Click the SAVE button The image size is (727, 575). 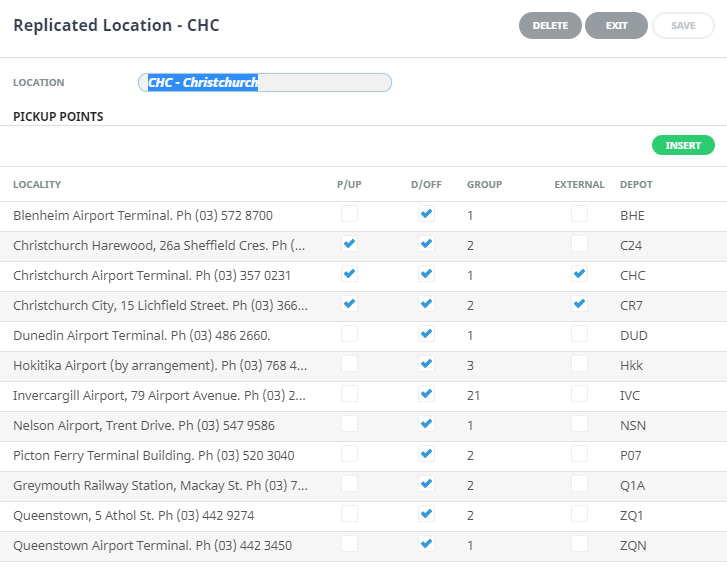(x=683, y=26)
